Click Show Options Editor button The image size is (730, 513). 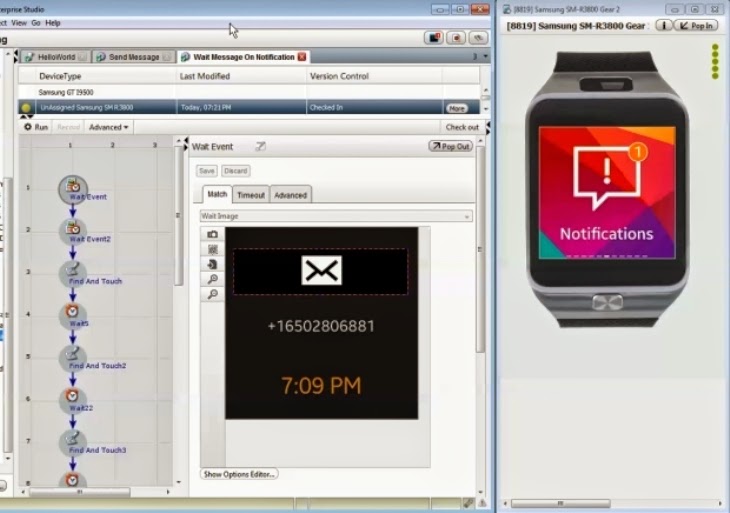(239, 474)
